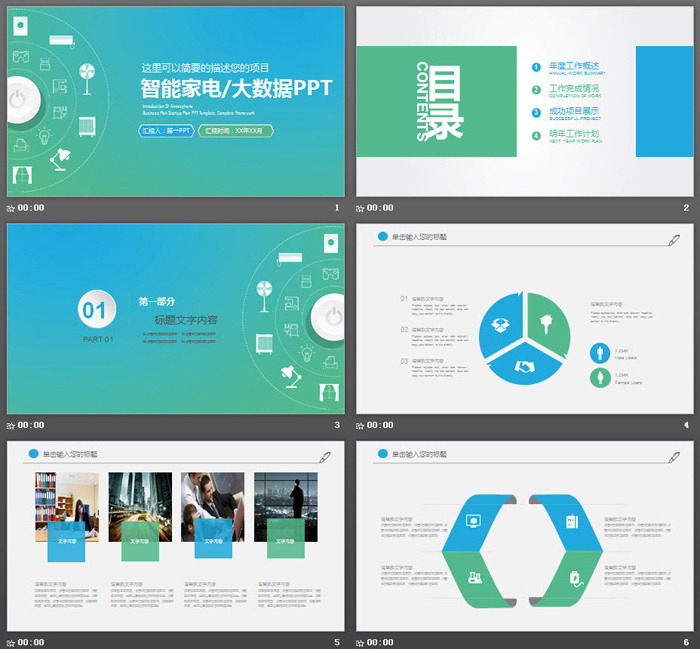Click the lab flask icon on slide 6
Screen dimensions: 700x649
pyautogui.click(x=475, y=578)
